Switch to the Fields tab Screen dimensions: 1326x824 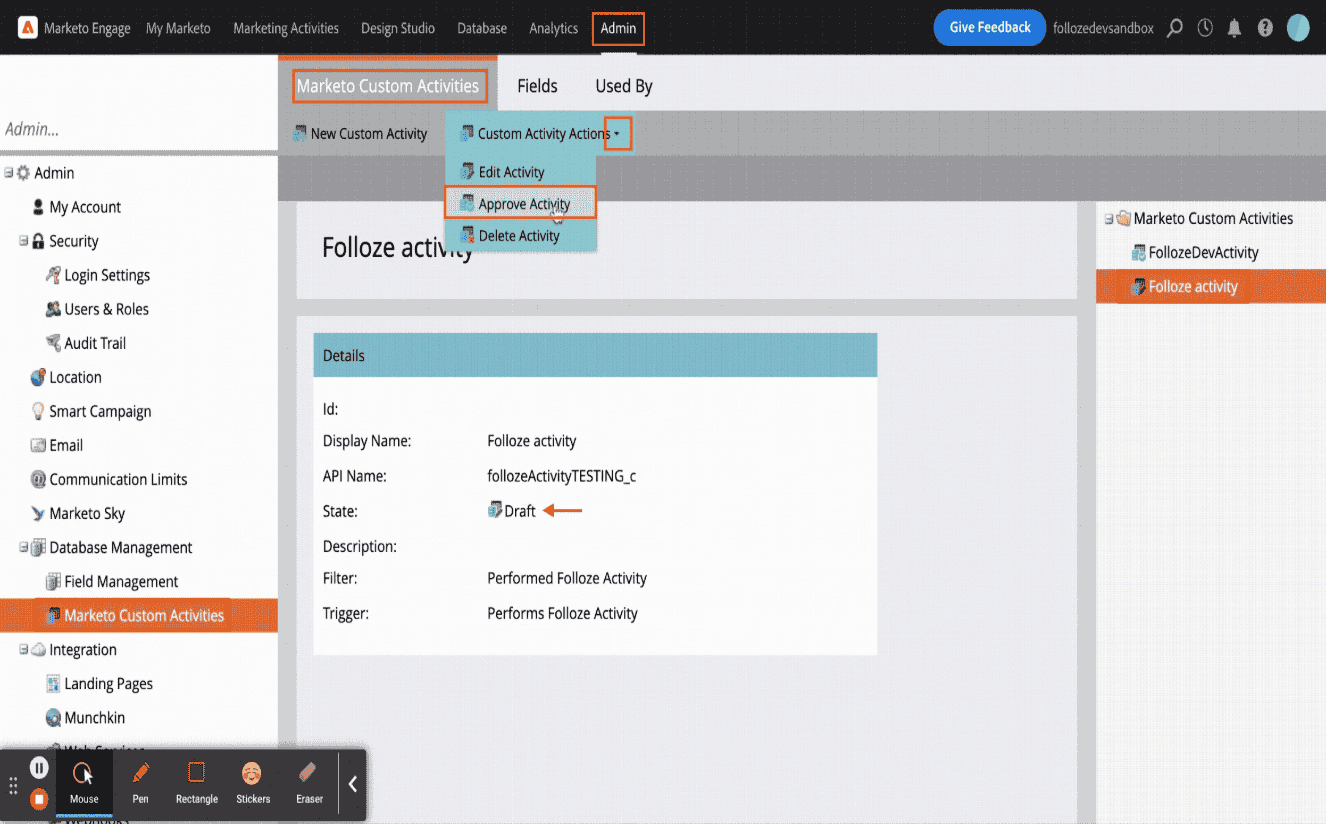click(x=537, y=86)
